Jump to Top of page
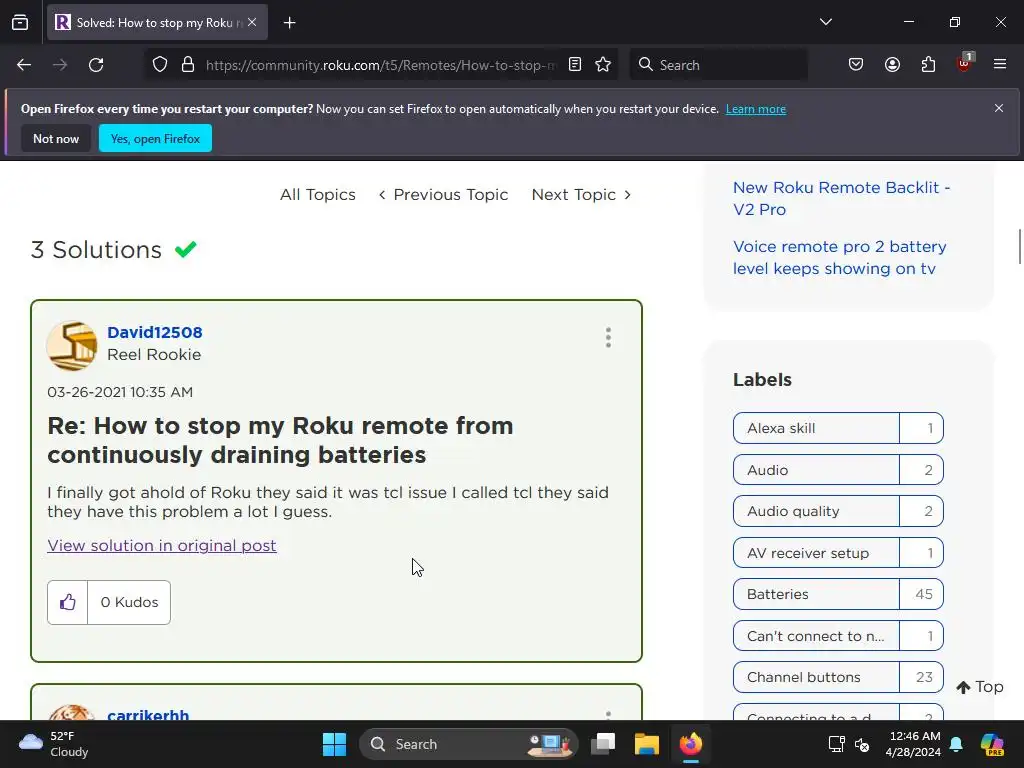Viewport: 1024px width, 768px height. click(980, 687)
